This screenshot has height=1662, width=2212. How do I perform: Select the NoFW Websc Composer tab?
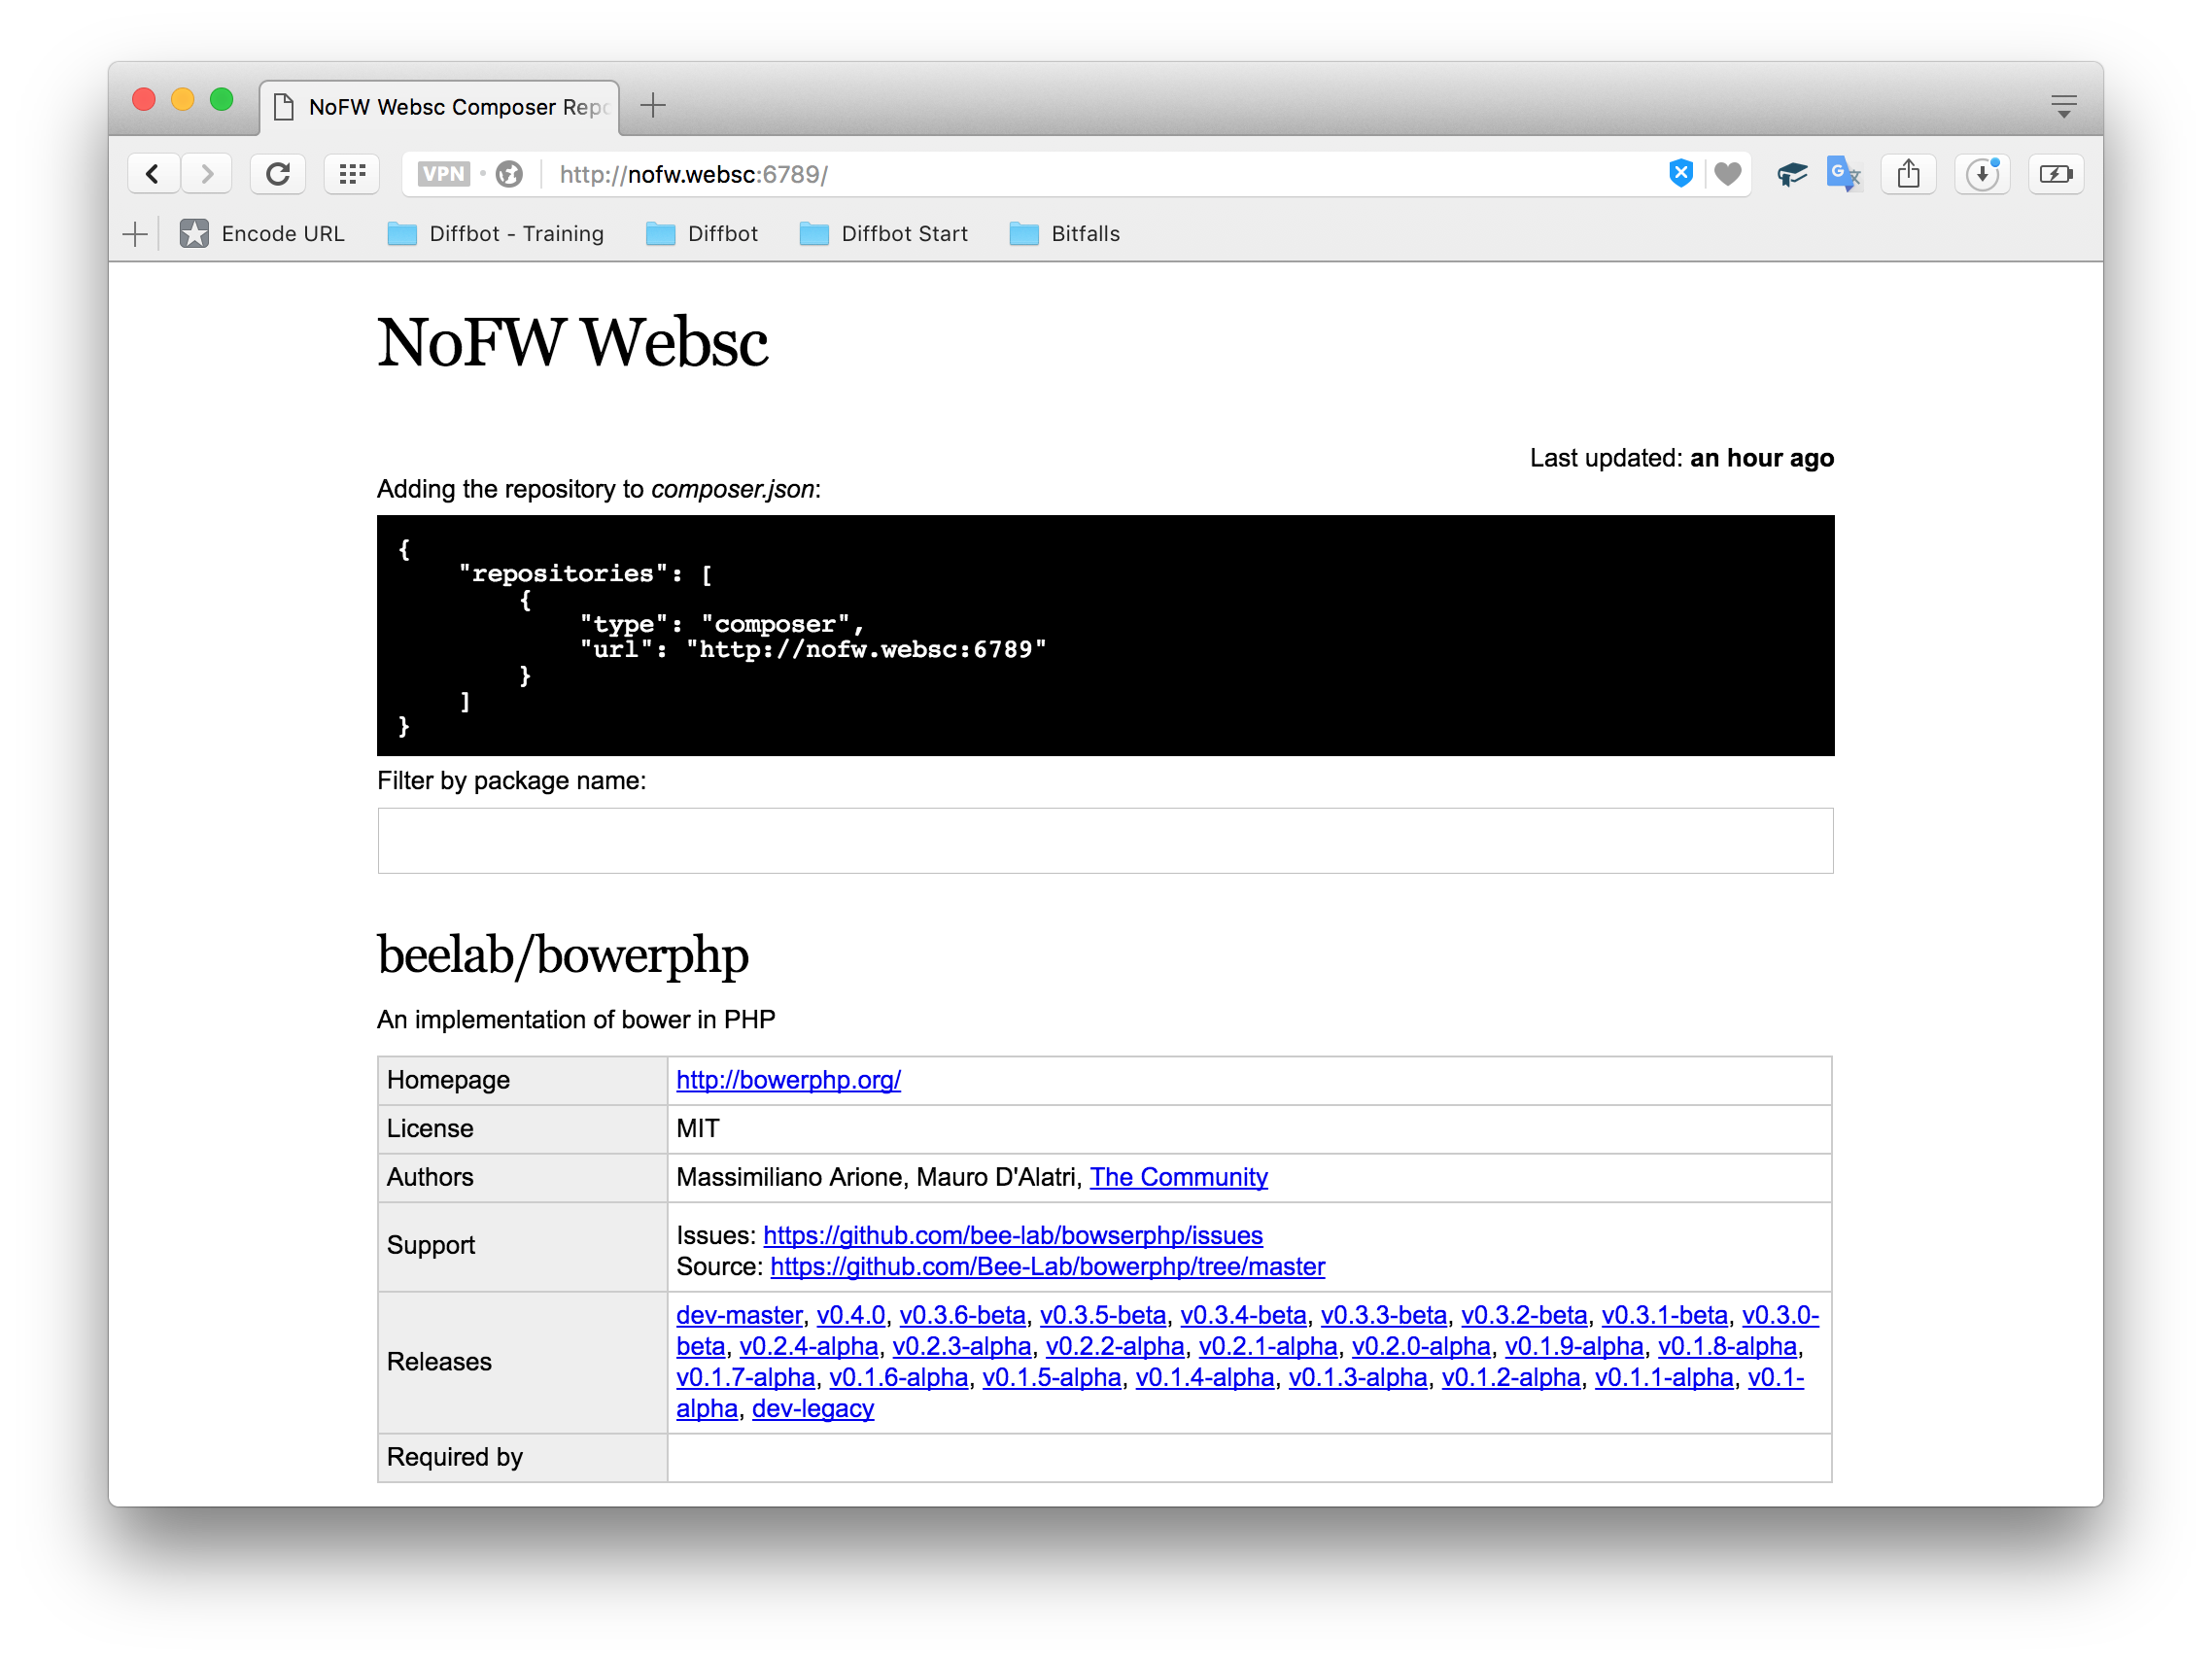[440, 107]
